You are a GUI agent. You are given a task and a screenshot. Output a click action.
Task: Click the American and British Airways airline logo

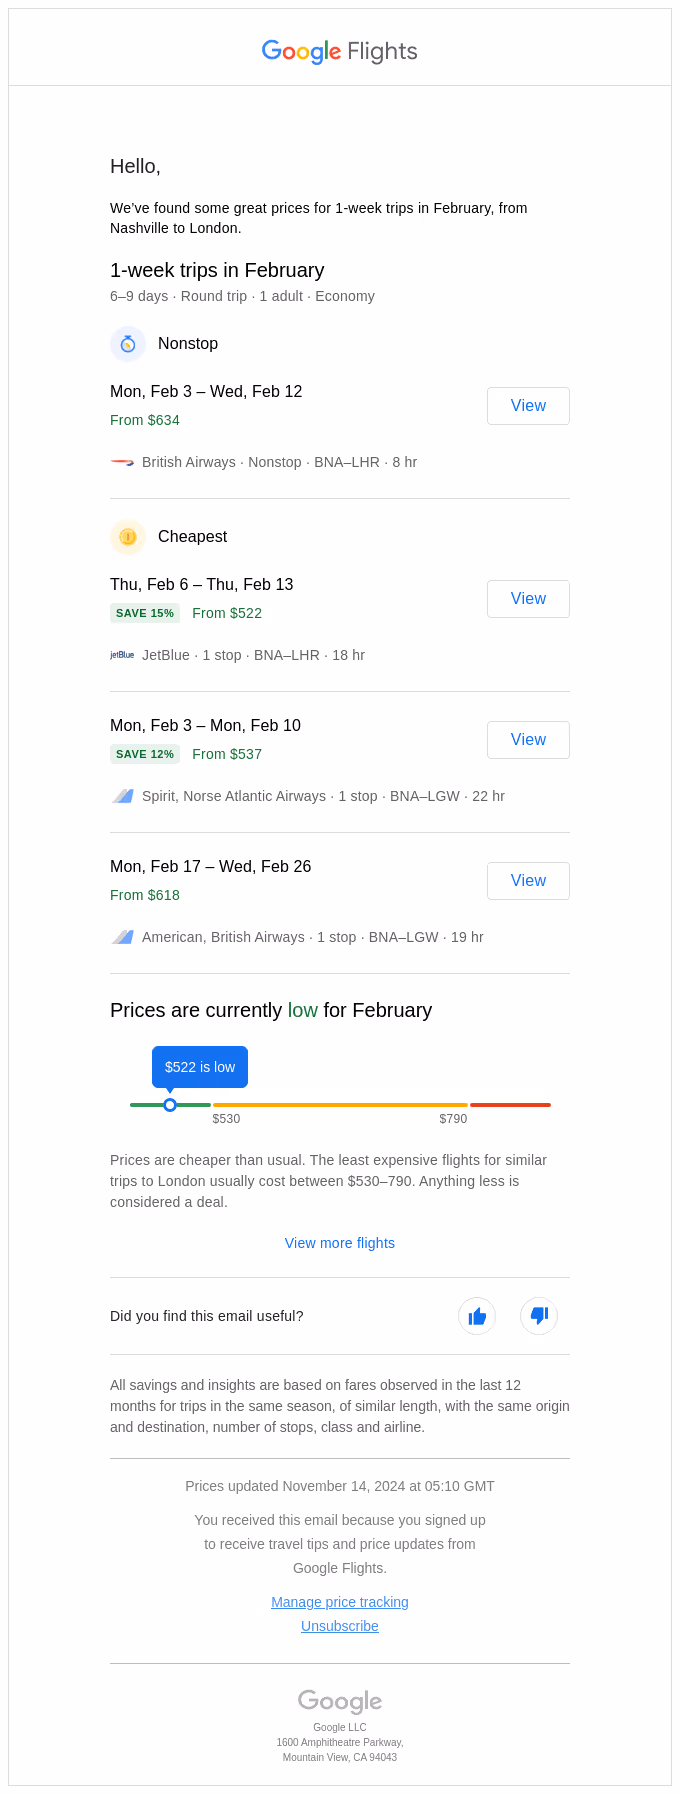(x=122, y=937)
